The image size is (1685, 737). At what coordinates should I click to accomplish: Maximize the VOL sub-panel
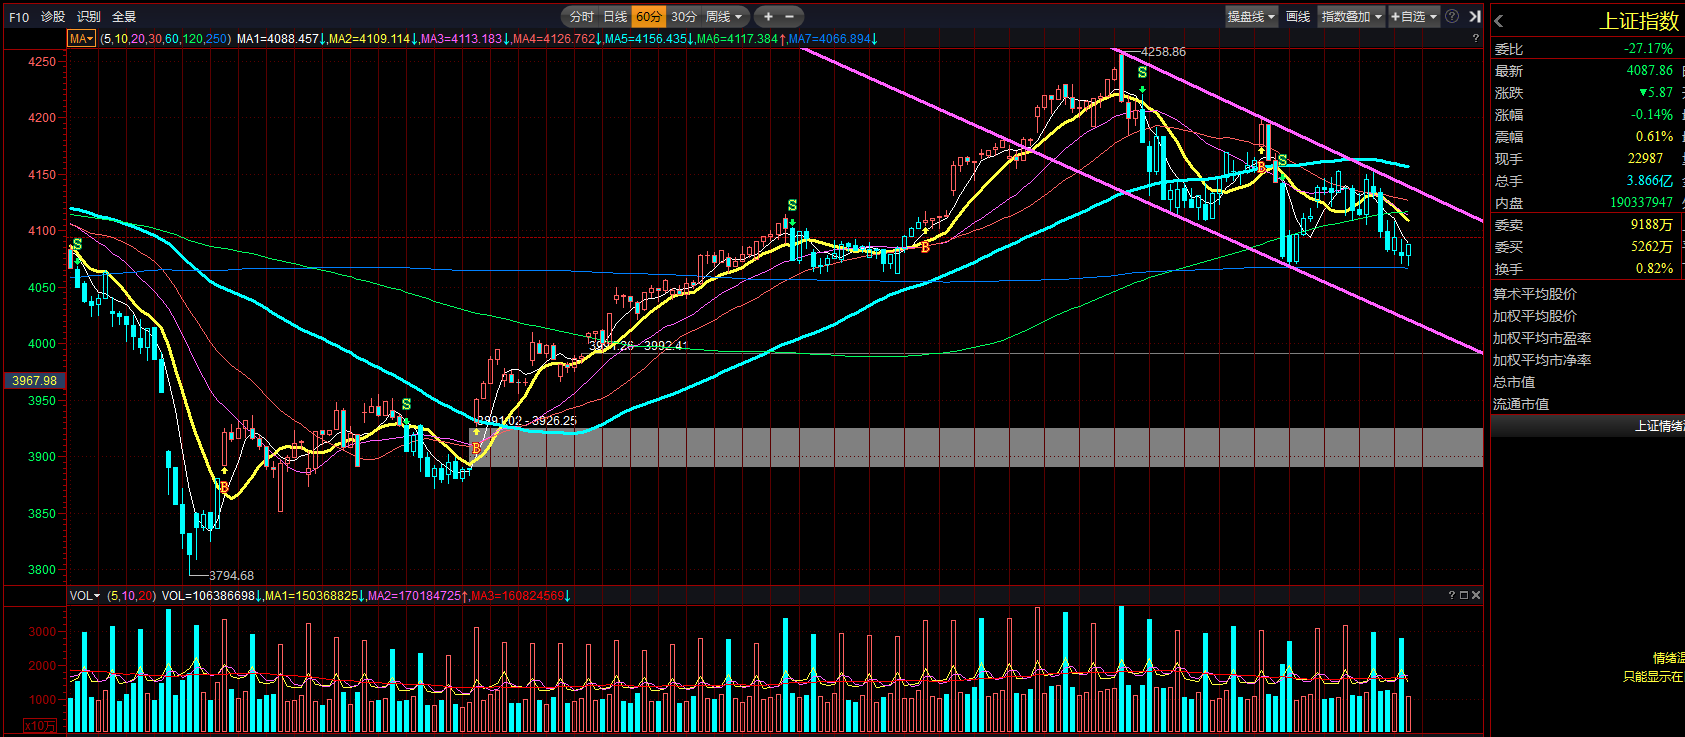(1463, 595)
